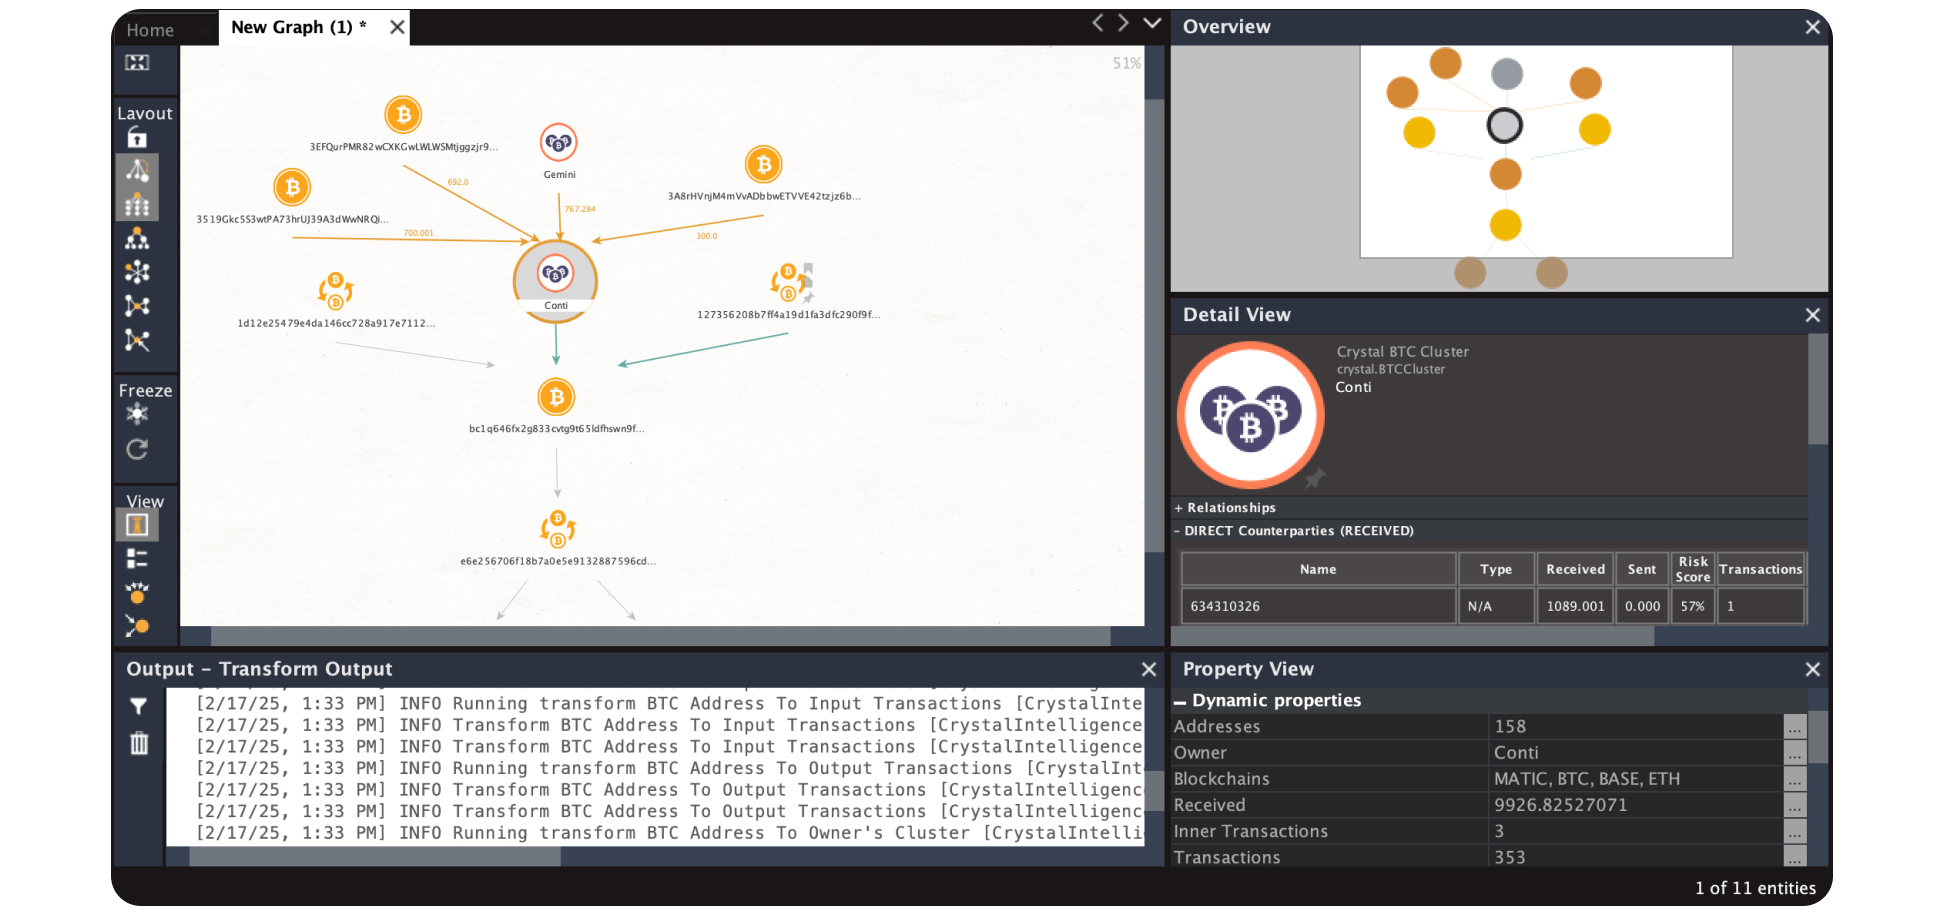Select the block layout icon
The image size is (1944, 912).
coord(137,204)
